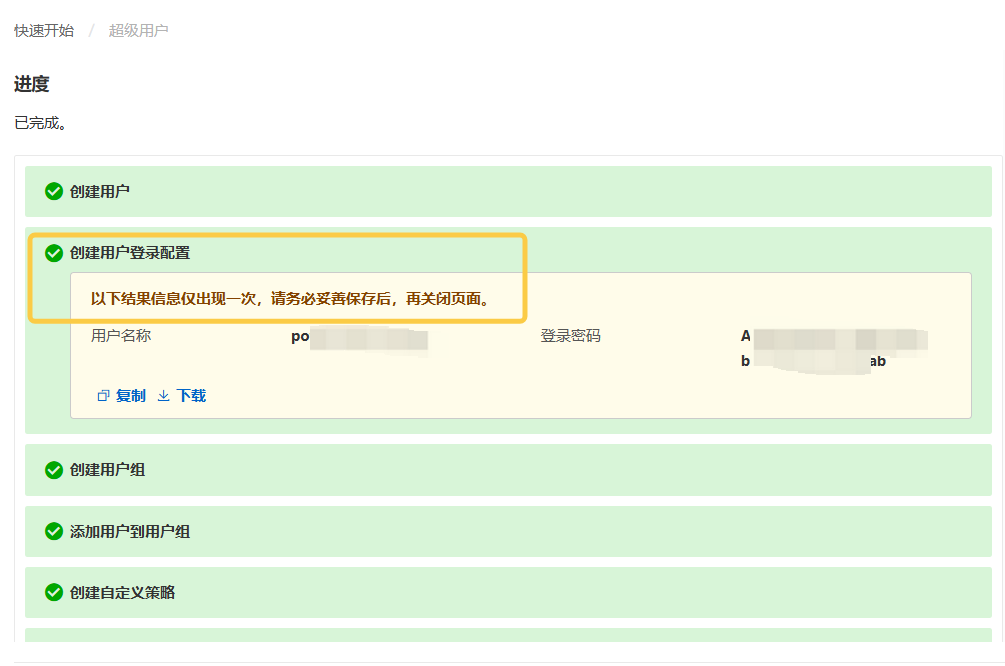The image size is (1005, 666).
Task: Click the green checkmark beside 创建用户组
Action: (x=54, y=469)
